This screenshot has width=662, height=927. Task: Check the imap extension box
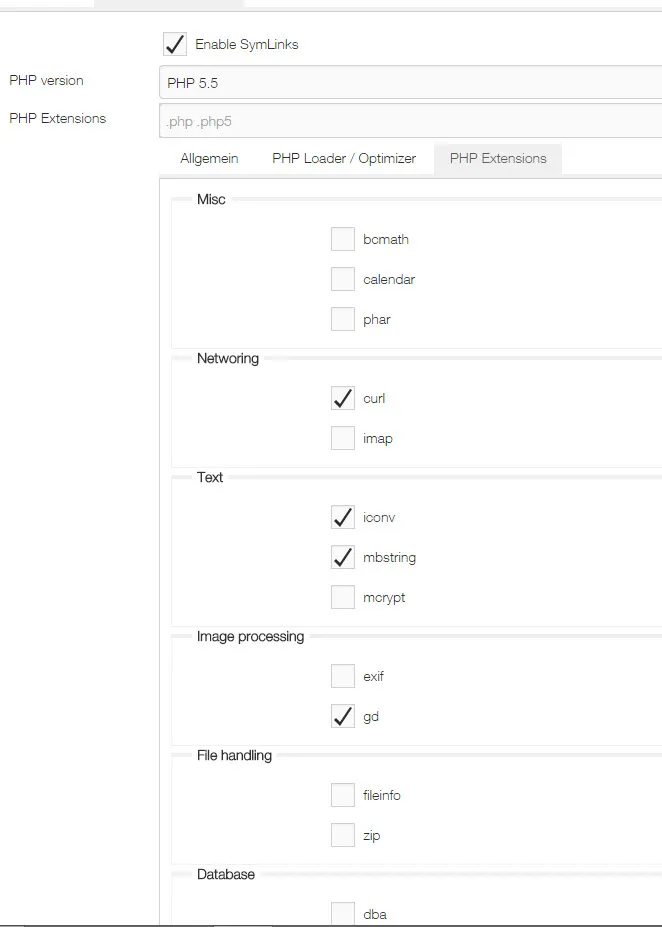tap(343, 438)
